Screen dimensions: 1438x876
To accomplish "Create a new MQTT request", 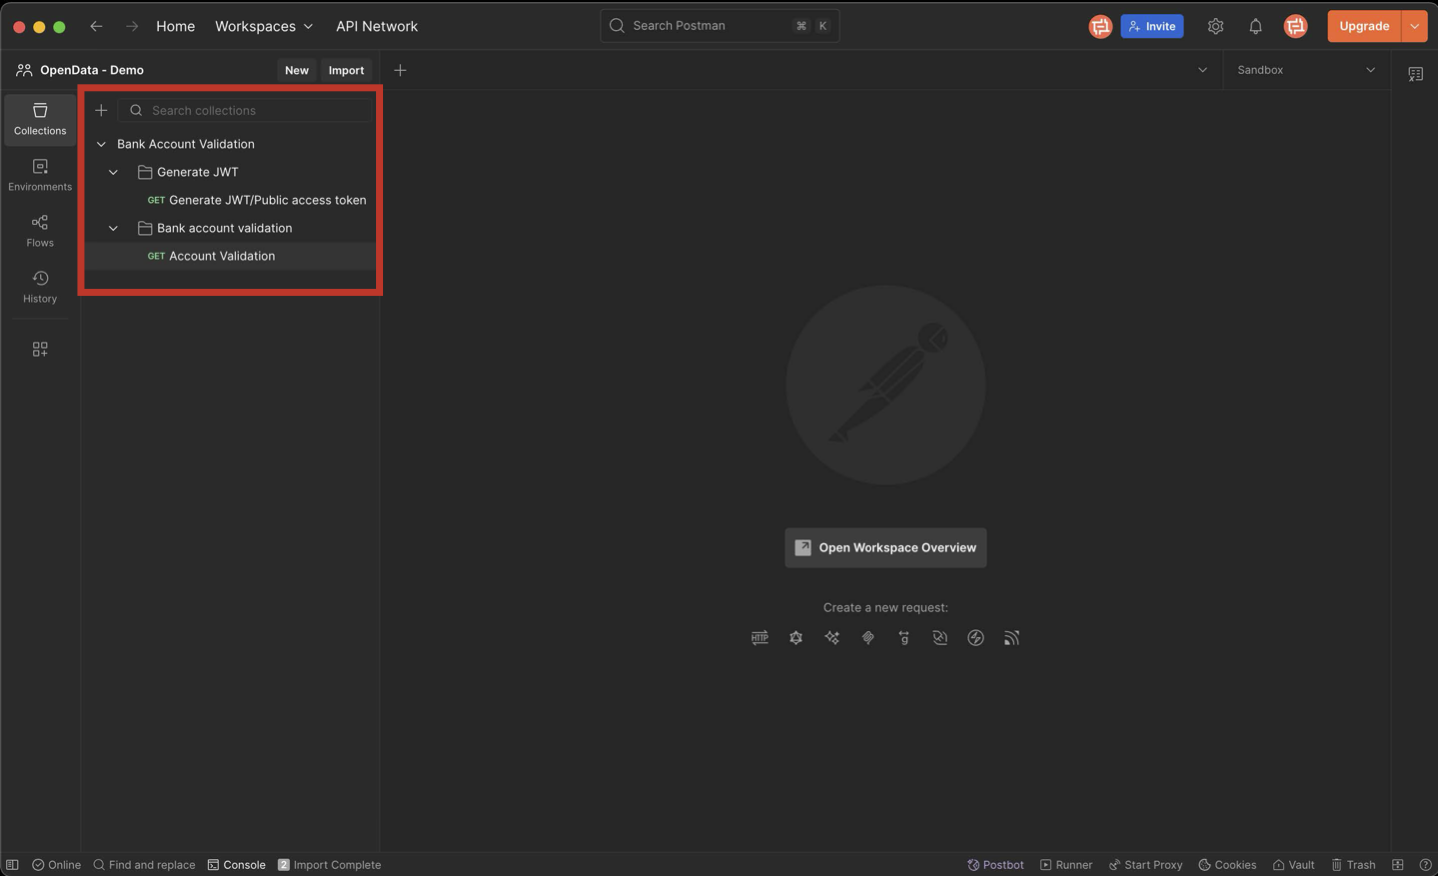I will point(1012,638).
